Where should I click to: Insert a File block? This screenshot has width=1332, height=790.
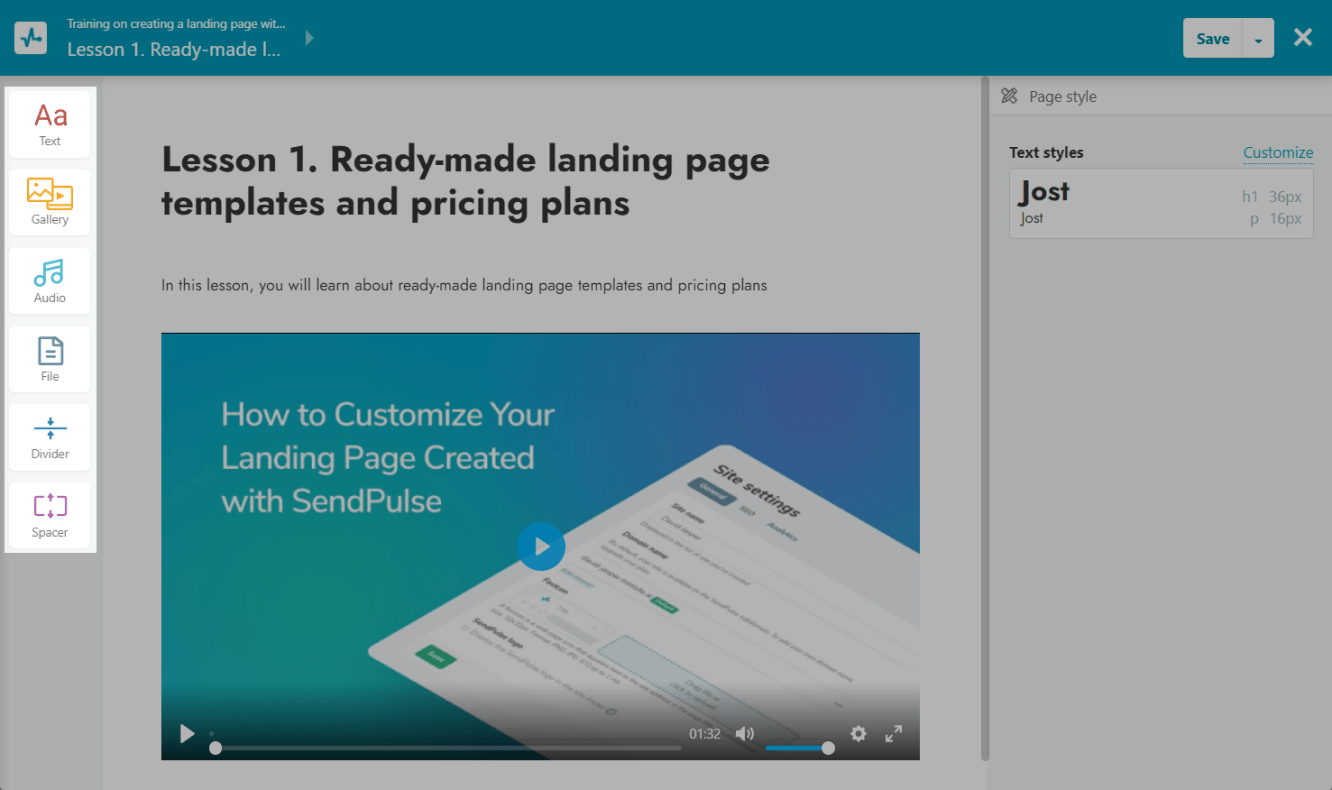click(50, 359)
